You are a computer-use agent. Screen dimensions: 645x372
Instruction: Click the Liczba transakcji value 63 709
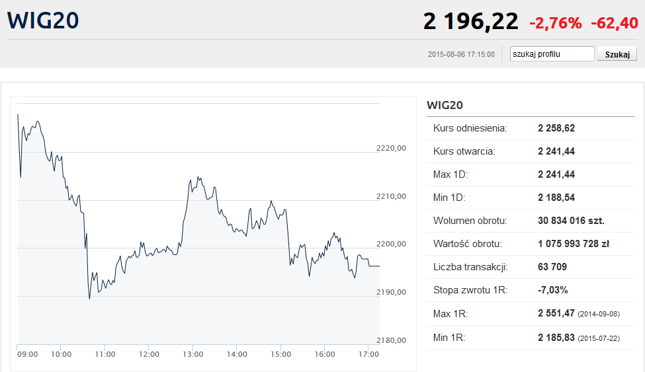[x=552, y=267]
